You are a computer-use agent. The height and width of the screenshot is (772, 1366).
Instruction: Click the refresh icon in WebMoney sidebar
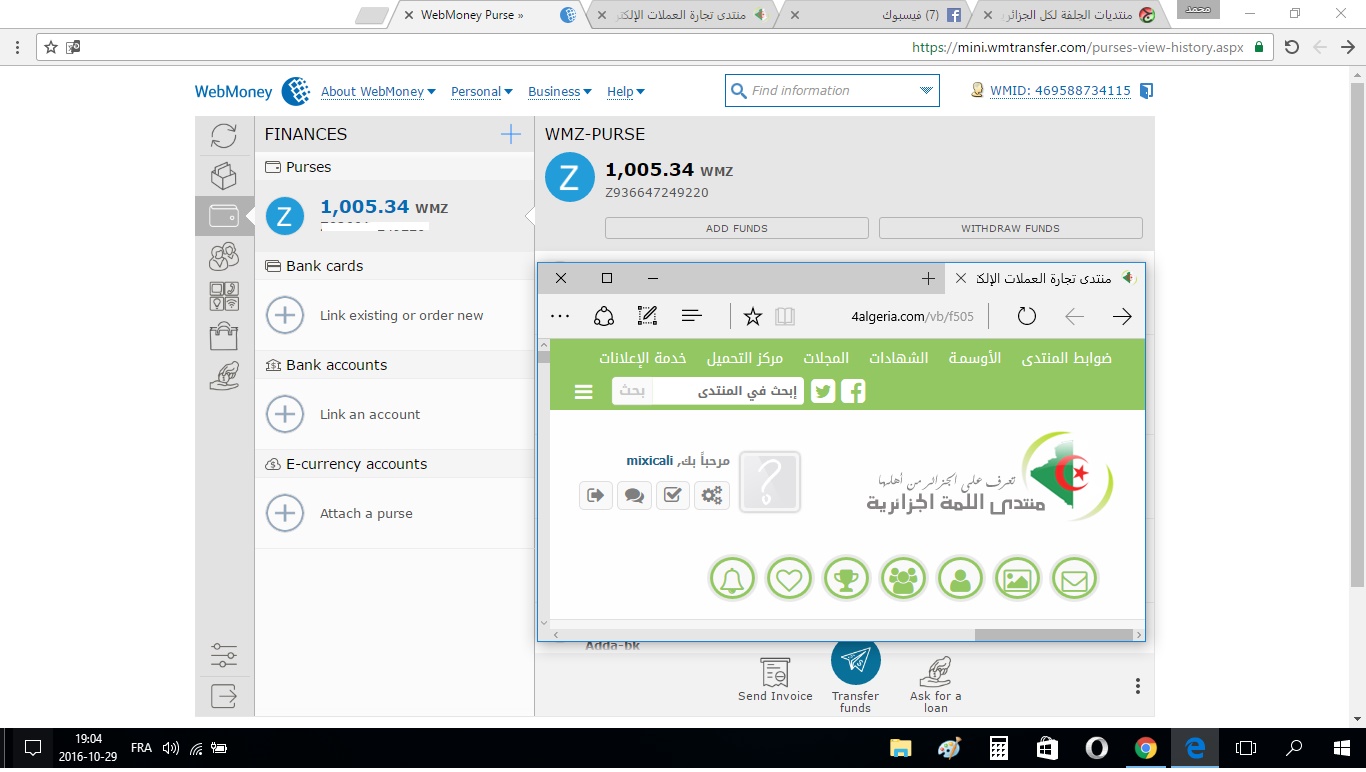(x=224, y=136)
